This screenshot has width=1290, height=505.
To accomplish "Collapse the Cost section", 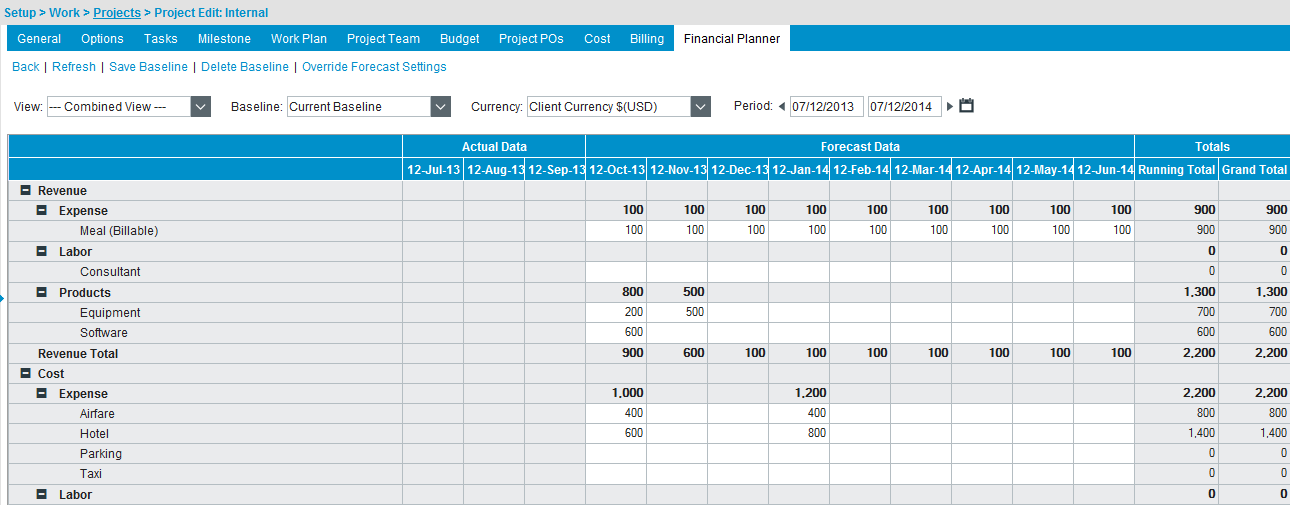I will (x=25, y=373).
